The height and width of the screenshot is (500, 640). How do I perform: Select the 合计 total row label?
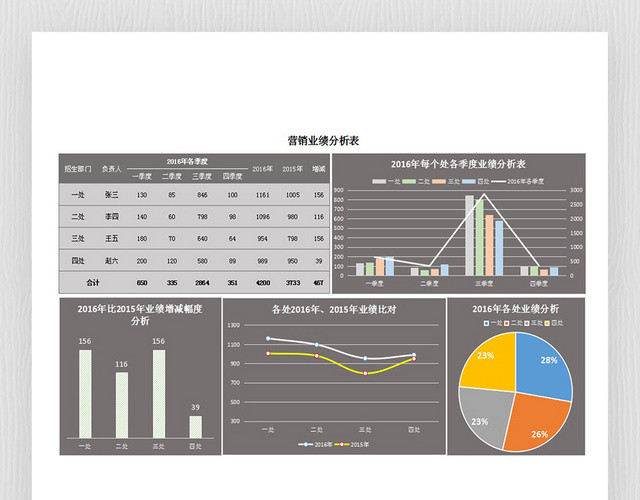pos(93,282)
